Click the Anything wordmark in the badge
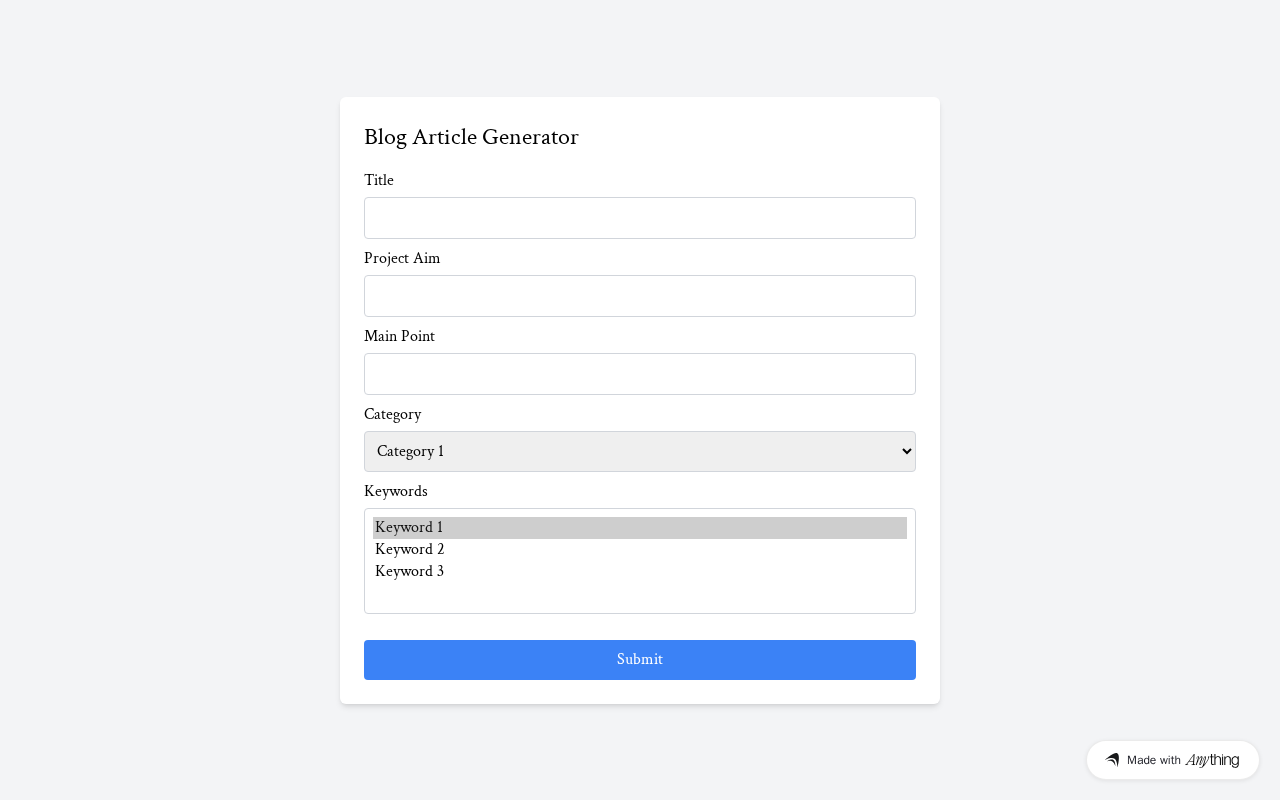The width and height of the screenshot is (1280, 800). tap(1212, 760)
